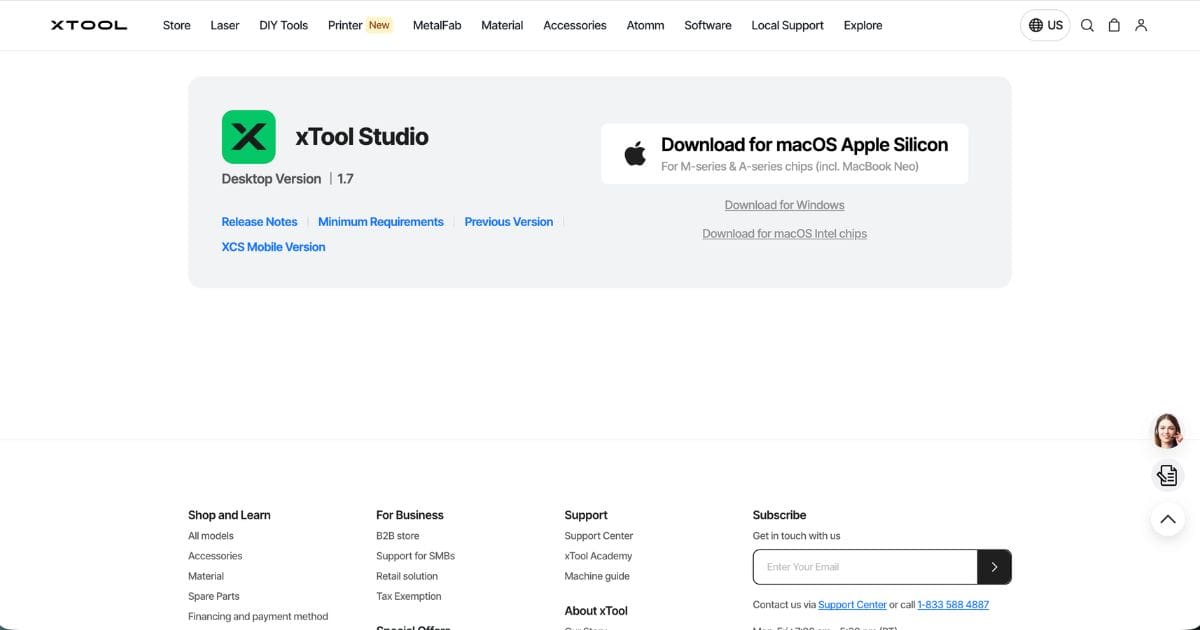Open B2B store link

point(398,536)
